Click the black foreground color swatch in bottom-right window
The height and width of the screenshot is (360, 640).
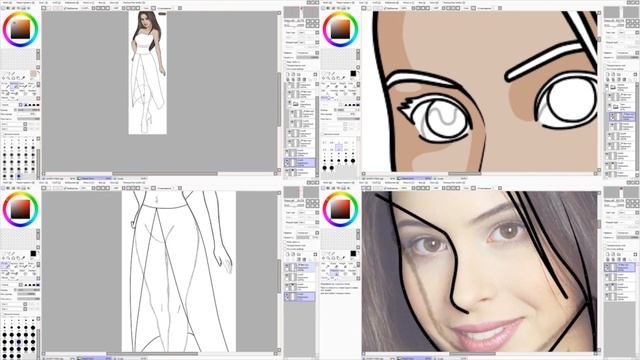pos(353,253)
